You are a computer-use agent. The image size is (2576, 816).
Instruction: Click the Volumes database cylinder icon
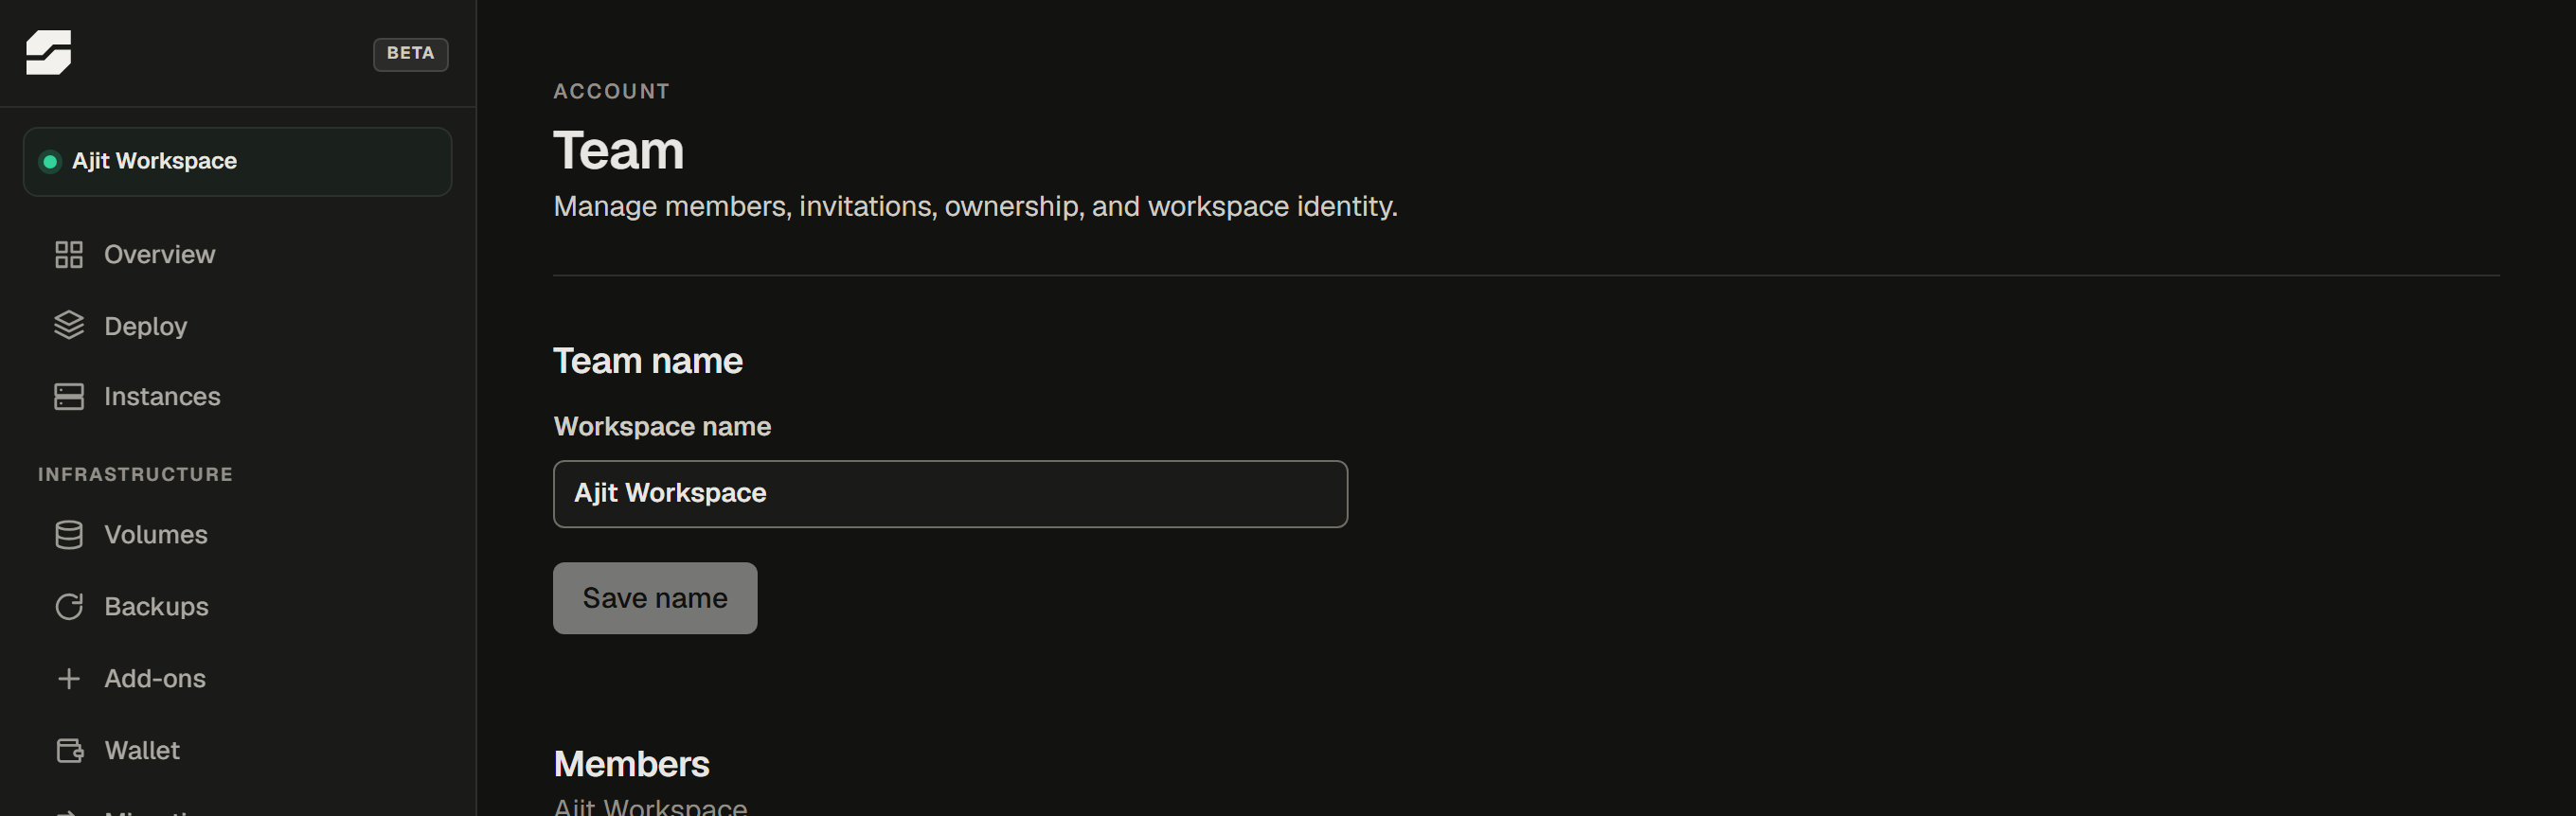click(x=69, y=535)
